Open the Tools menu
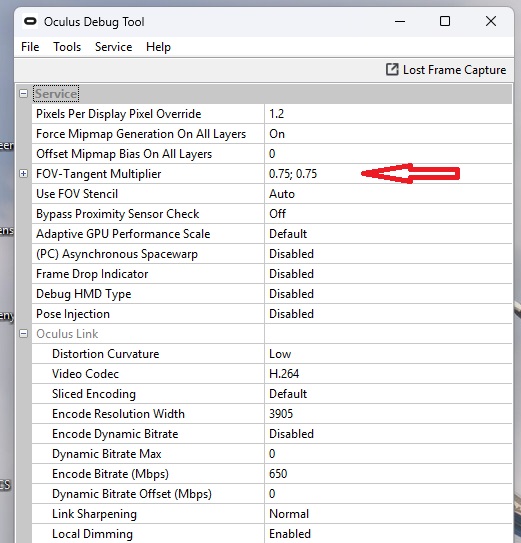This screenshot has width=521, height=543. pos(67,47)
